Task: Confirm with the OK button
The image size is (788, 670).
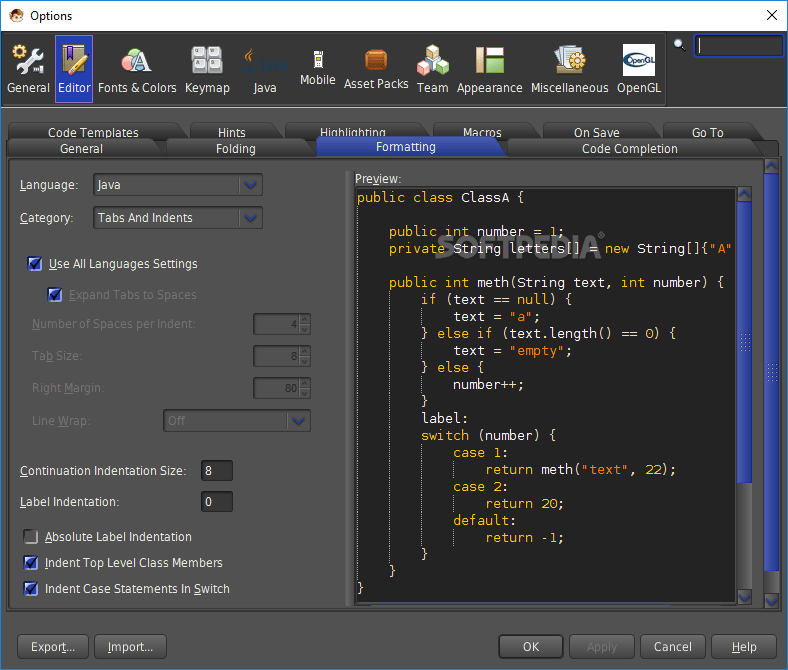Action: pos(531,646)
